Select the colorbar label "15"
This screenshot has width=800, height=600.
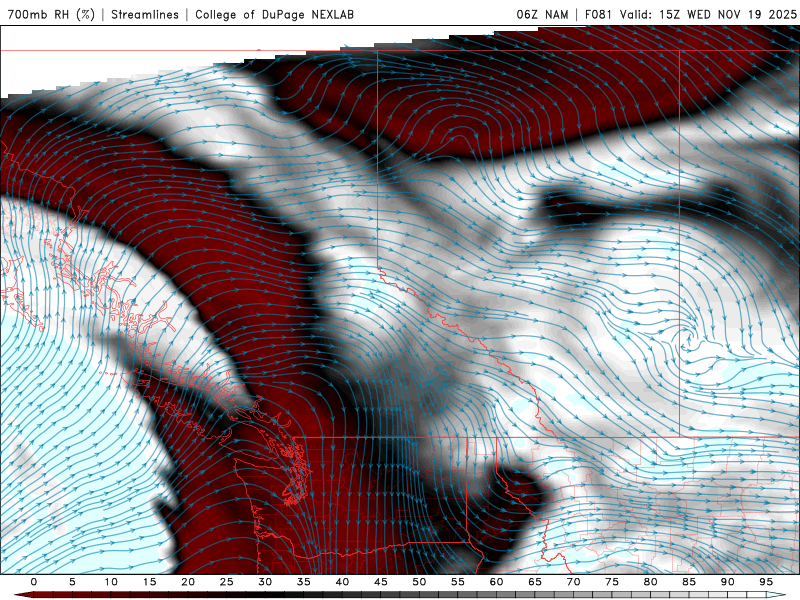coord(149,582)
